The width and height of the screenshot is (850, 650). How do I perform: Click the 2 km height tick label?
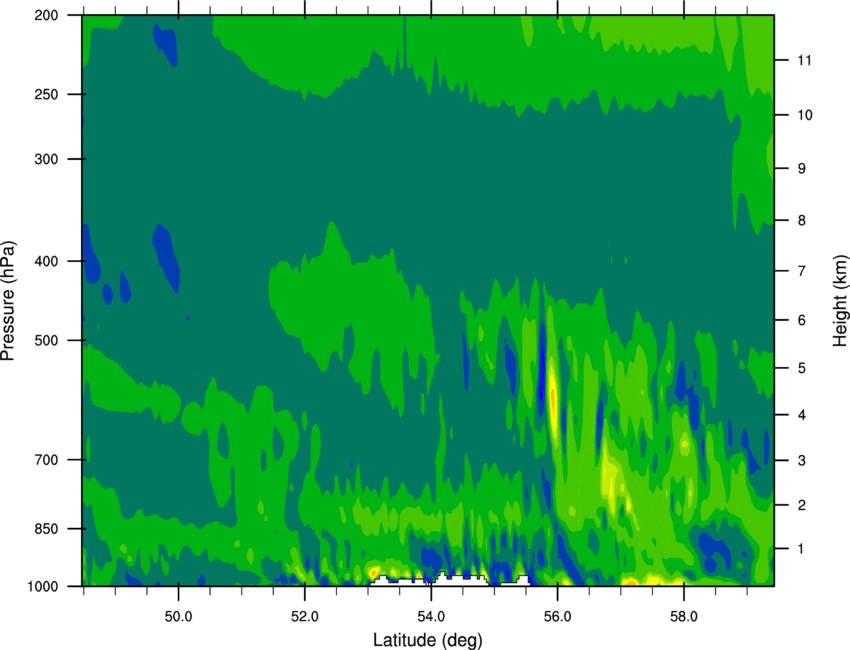[801, 505]
